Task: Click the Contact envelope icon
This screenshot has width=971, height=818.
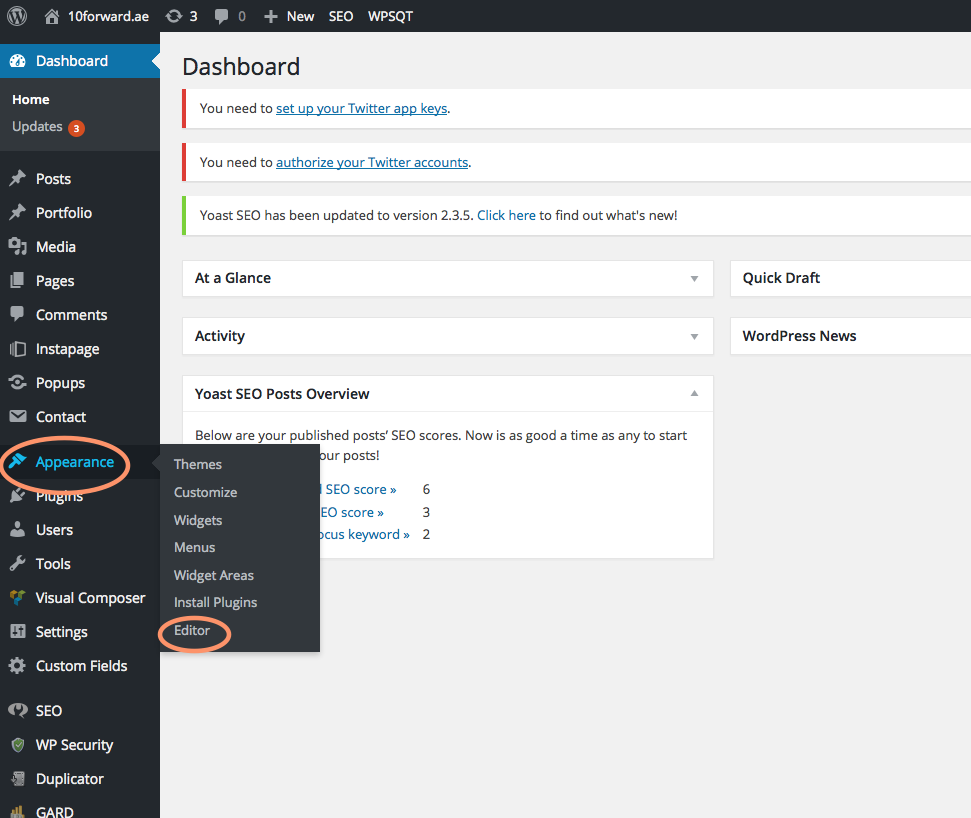Action: (x=17, y=416)
